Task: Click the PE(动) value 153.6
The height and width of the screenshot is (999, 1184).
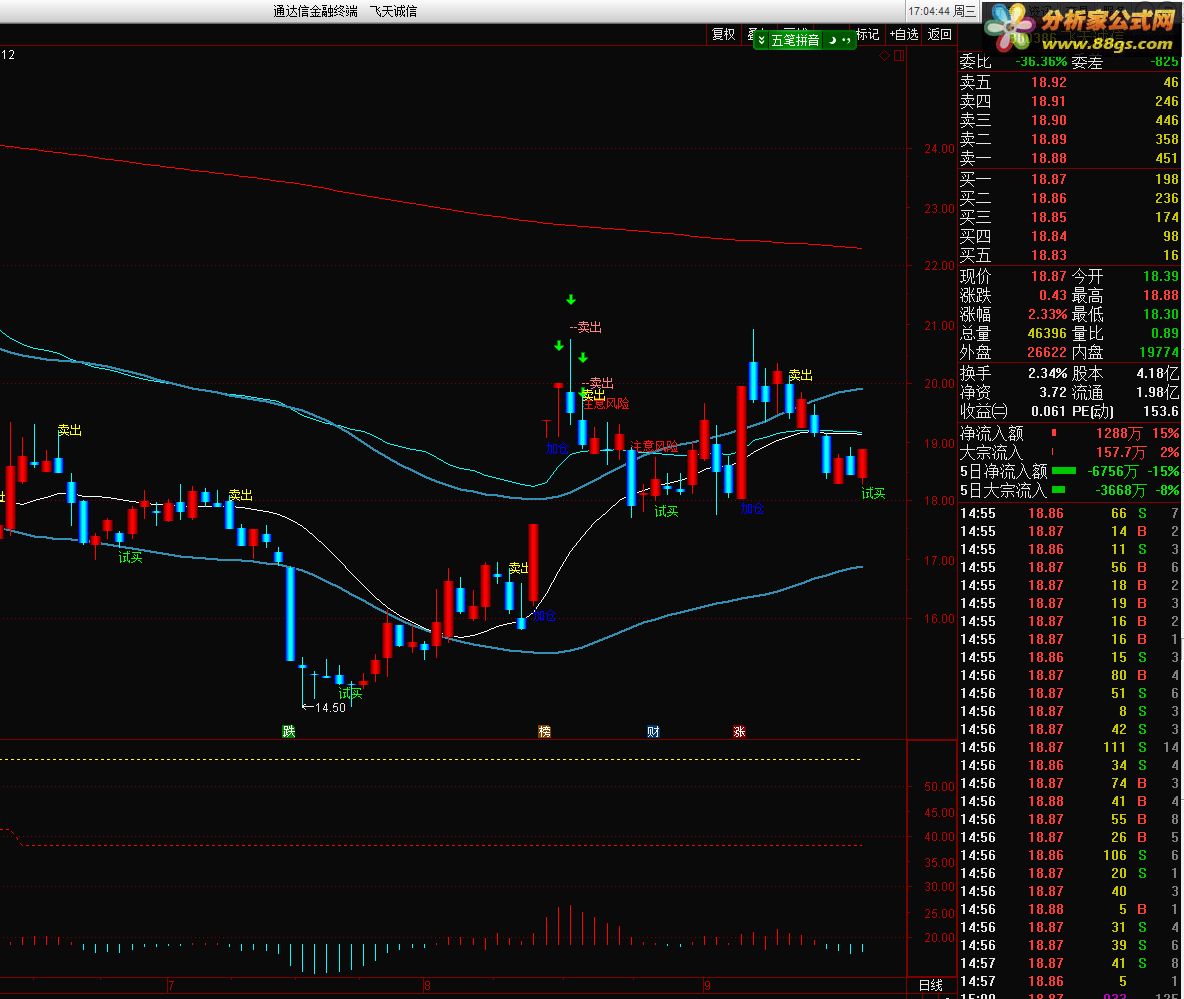Action: pos(1161,411)
